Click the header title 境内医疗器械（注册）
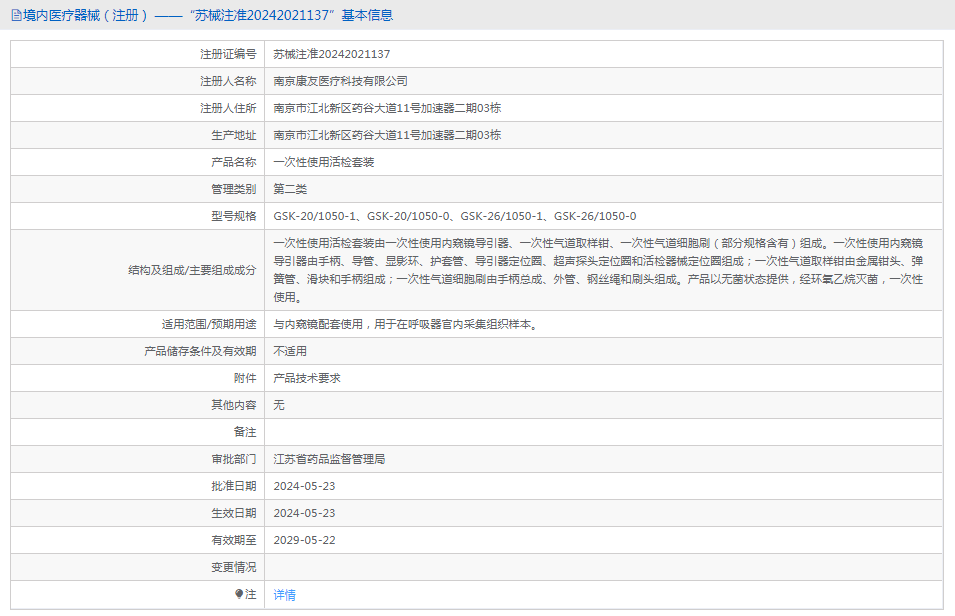 [85, 15]
